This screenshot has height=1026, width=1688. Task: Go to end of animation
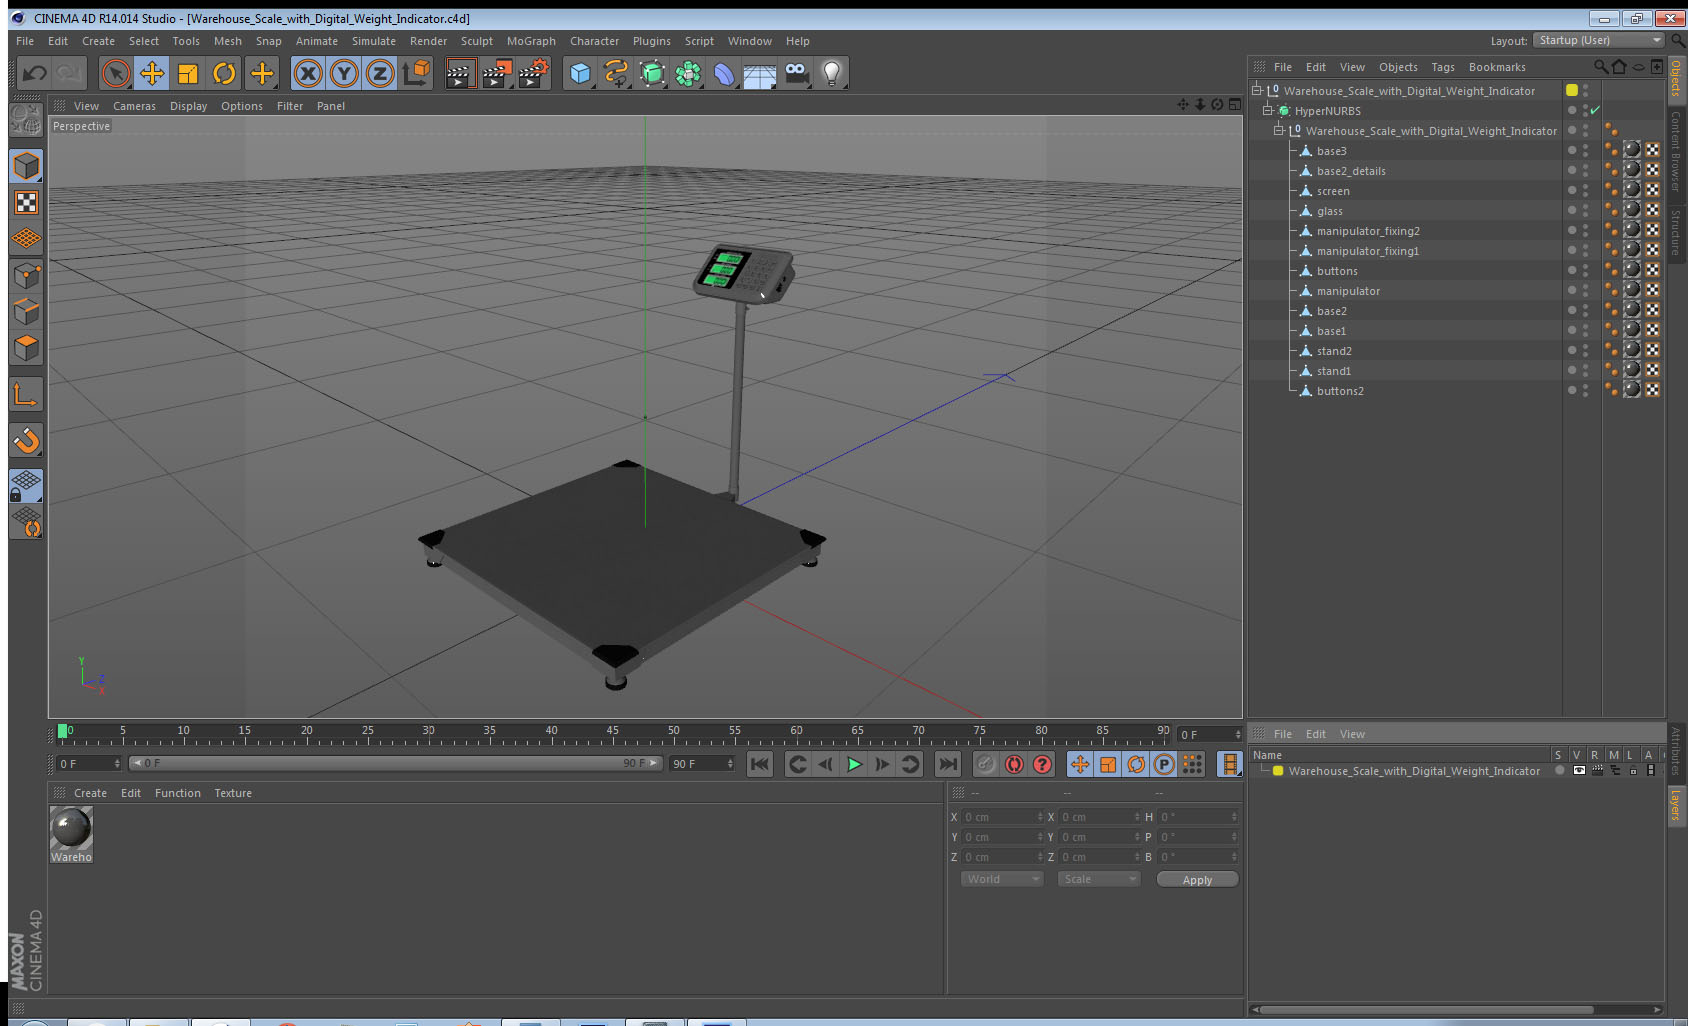[x=947, y=764]
